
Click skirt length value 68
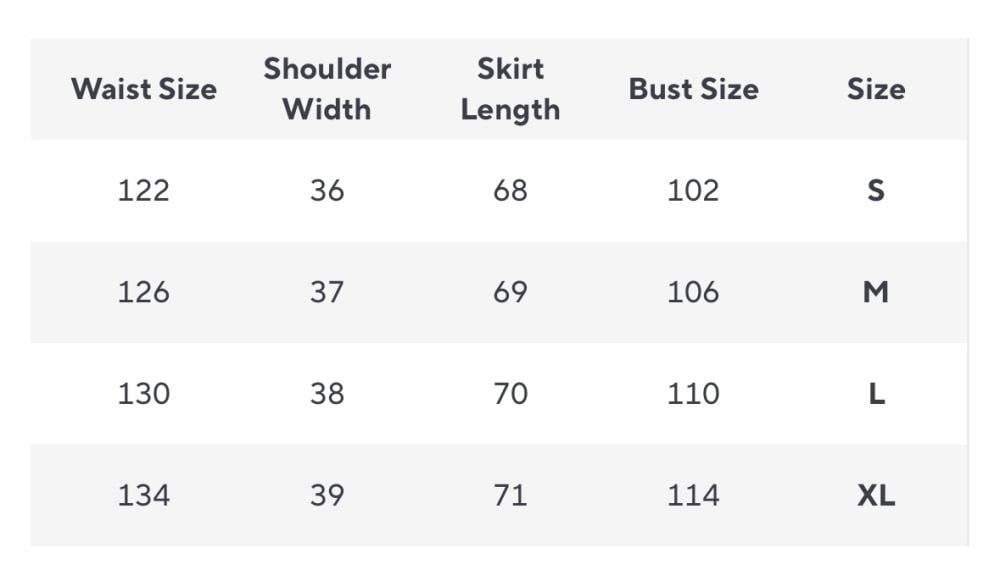tap(510, 190)
